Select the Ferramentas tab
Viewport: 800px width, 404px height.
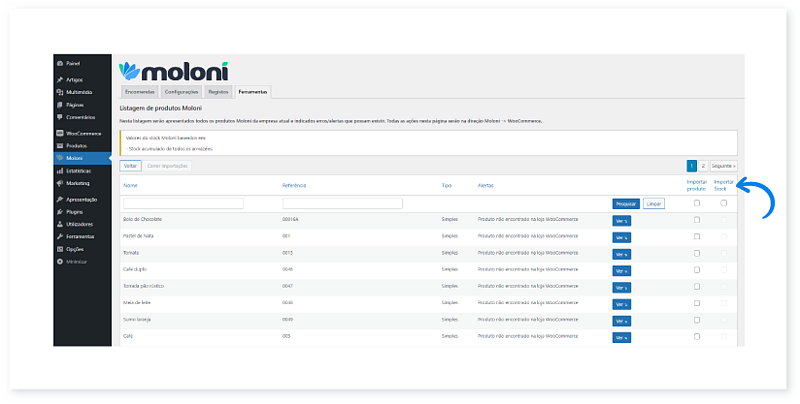253,92
